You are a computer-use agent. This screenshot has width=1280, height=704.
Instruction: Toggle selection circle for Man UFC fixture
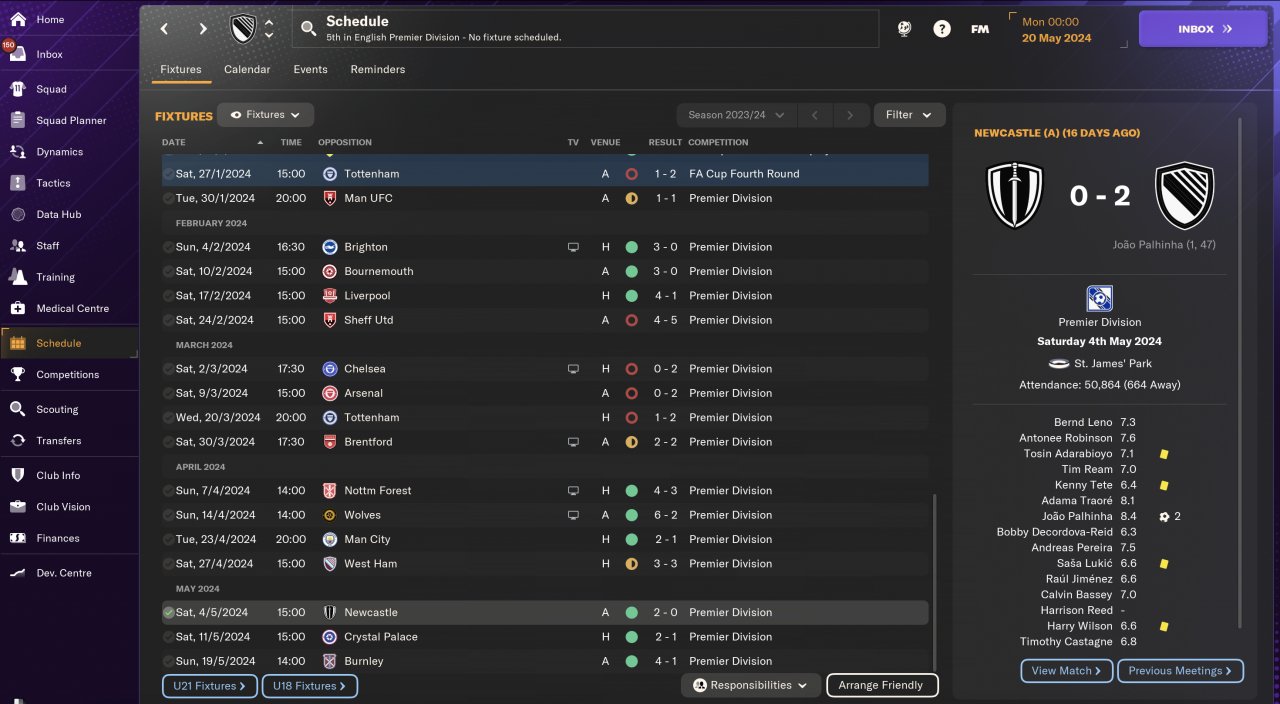click(168, 198)
